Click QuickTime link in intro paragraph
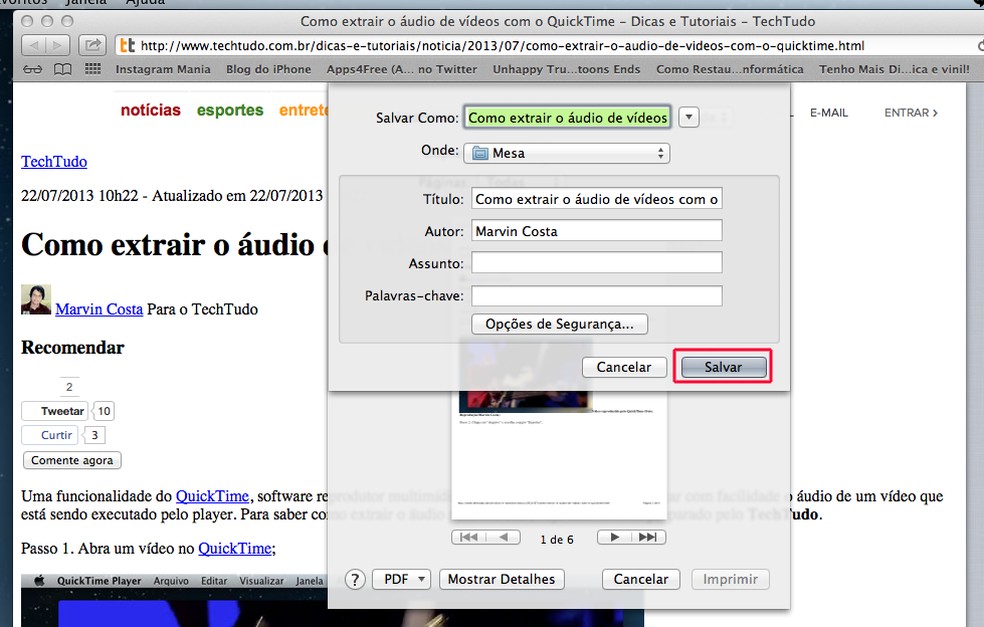This screenshot has width=984, height=627. 212,496
